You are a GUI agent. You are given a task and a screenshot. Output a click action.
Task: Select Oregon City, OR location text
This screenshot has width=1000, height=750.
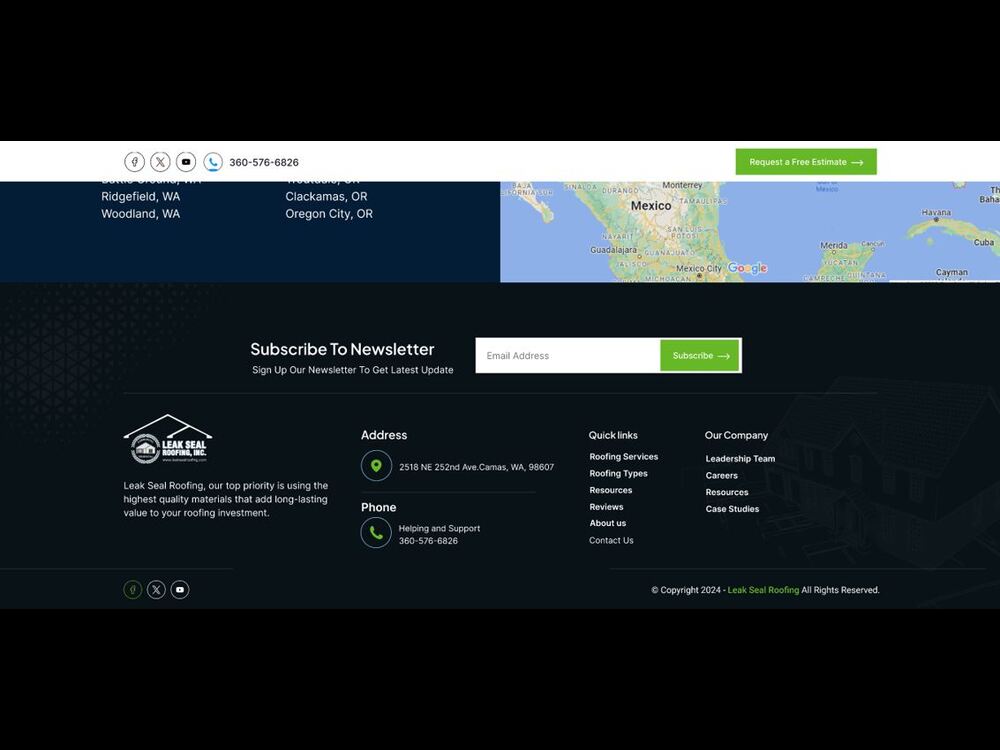[x=329, y=214]
